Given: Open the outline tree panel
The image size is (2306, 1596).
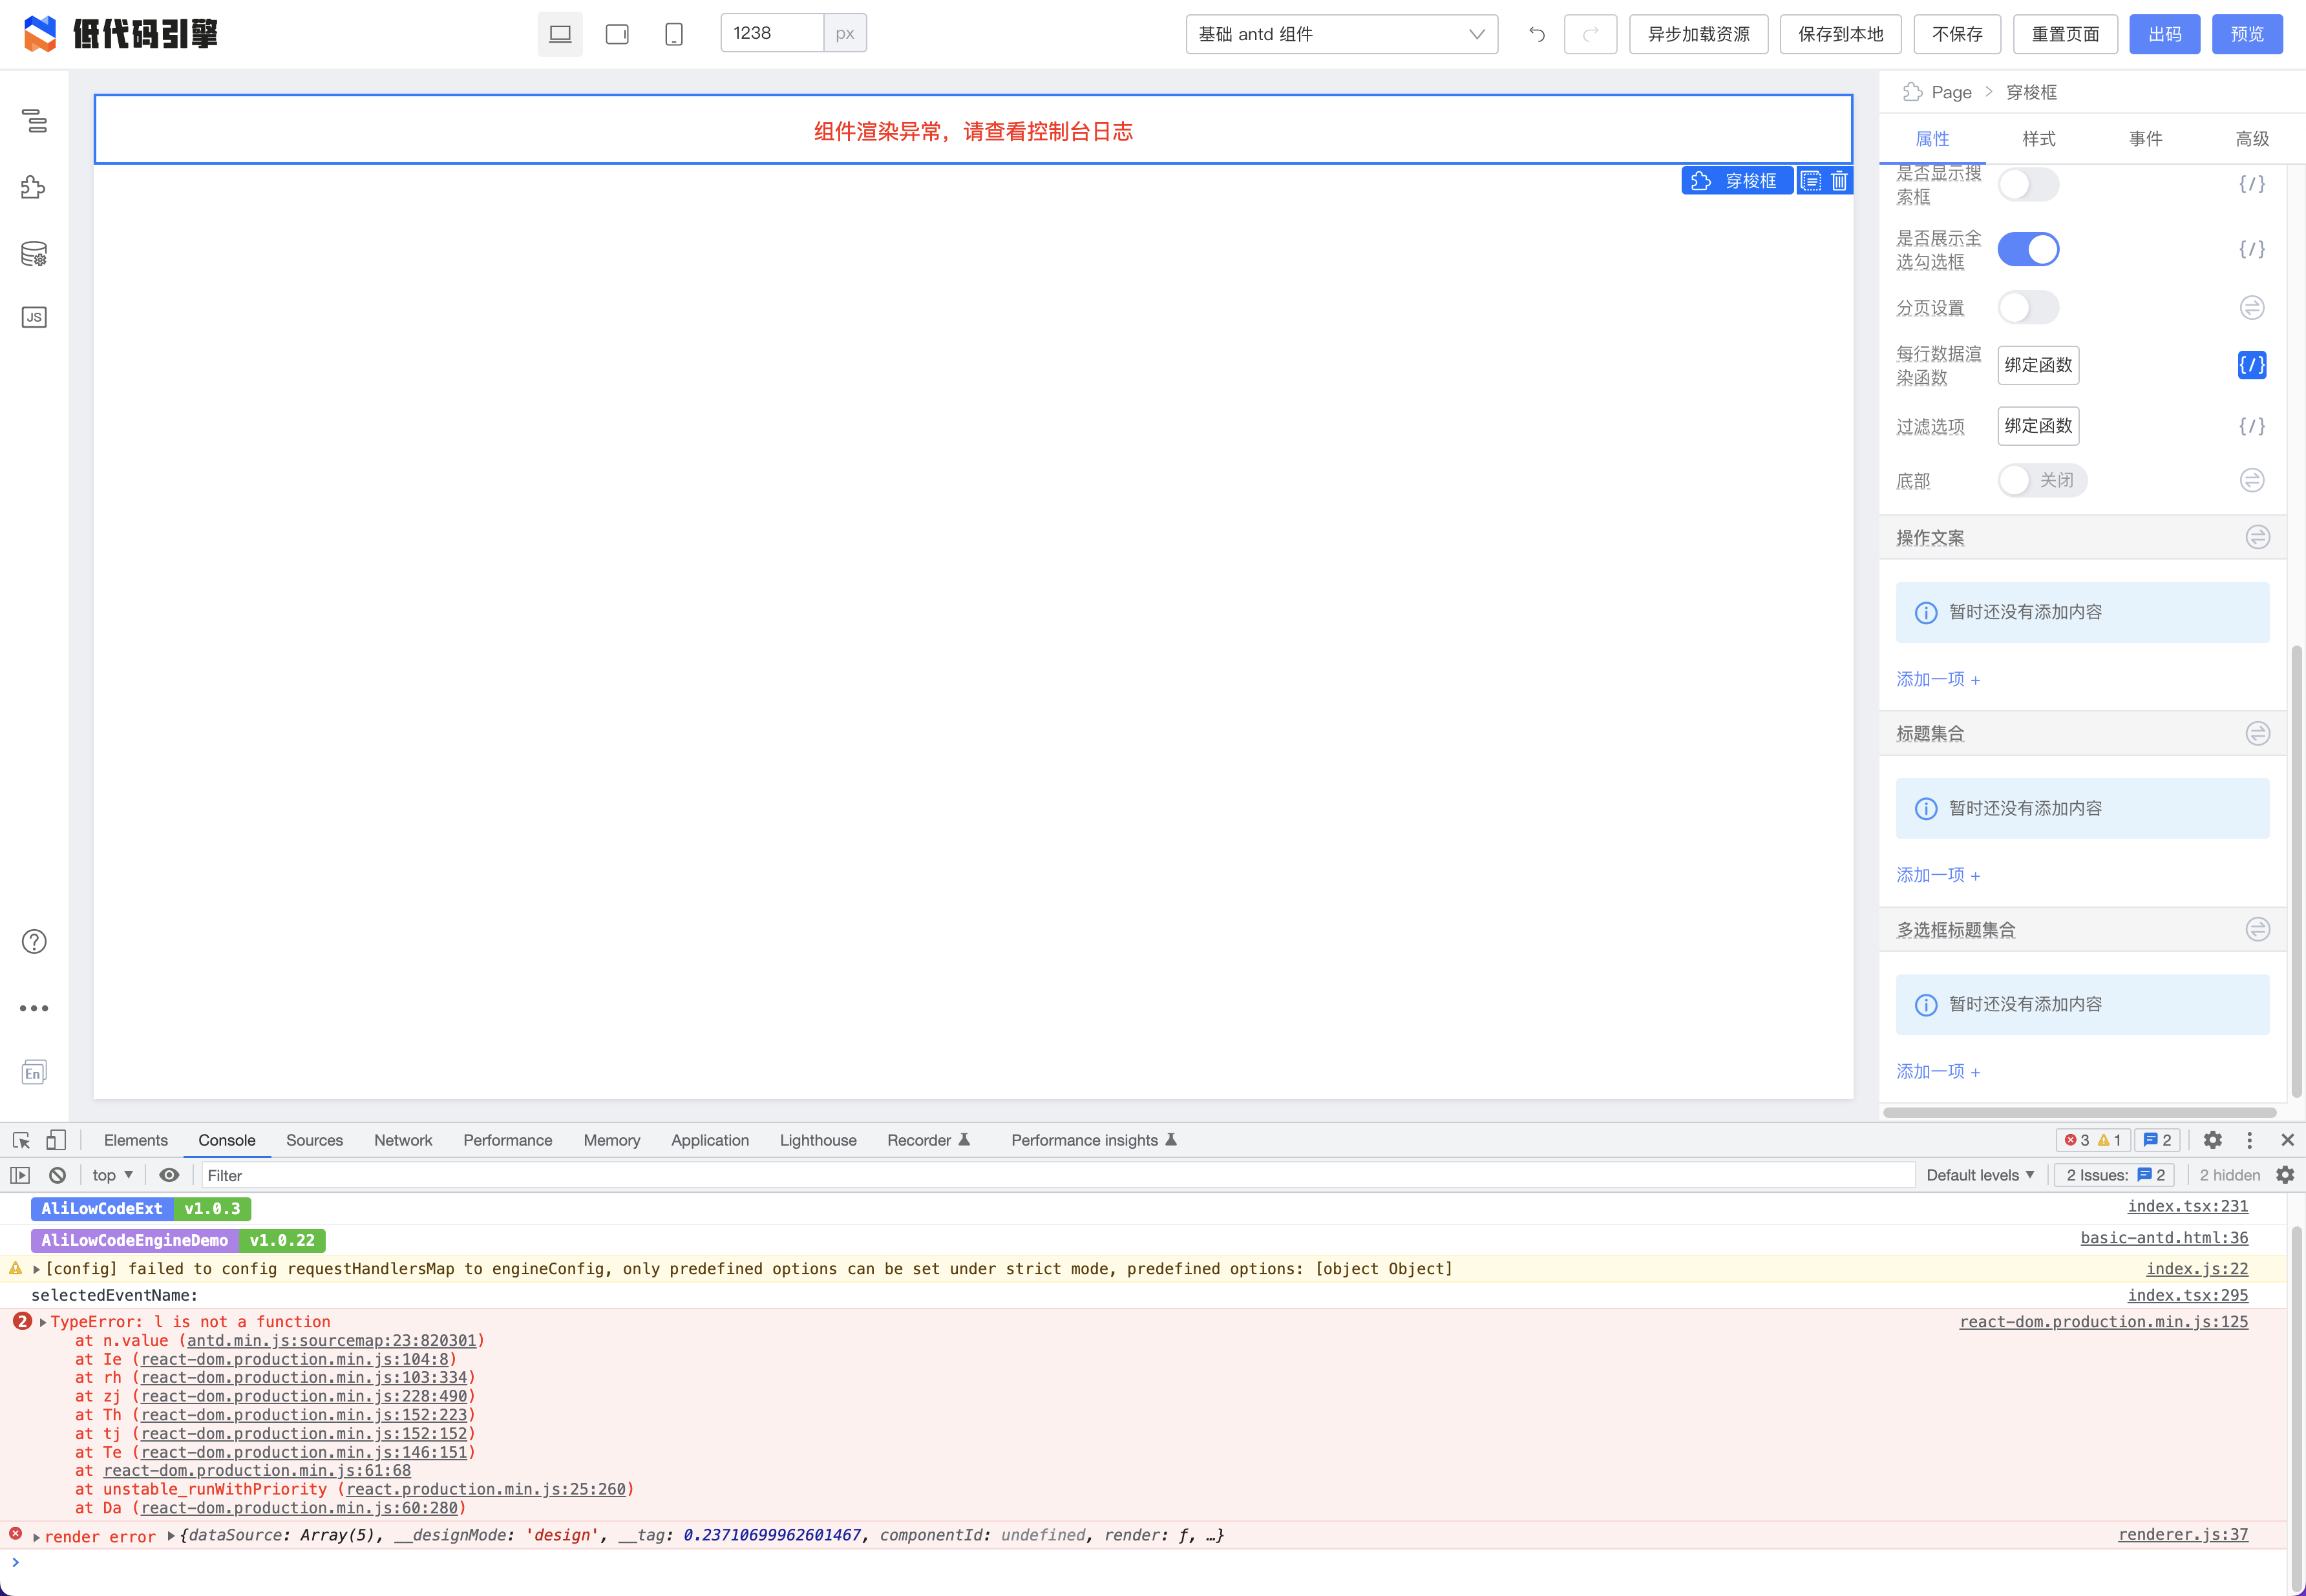Looking at the screenshot, I should coord(33,122).
